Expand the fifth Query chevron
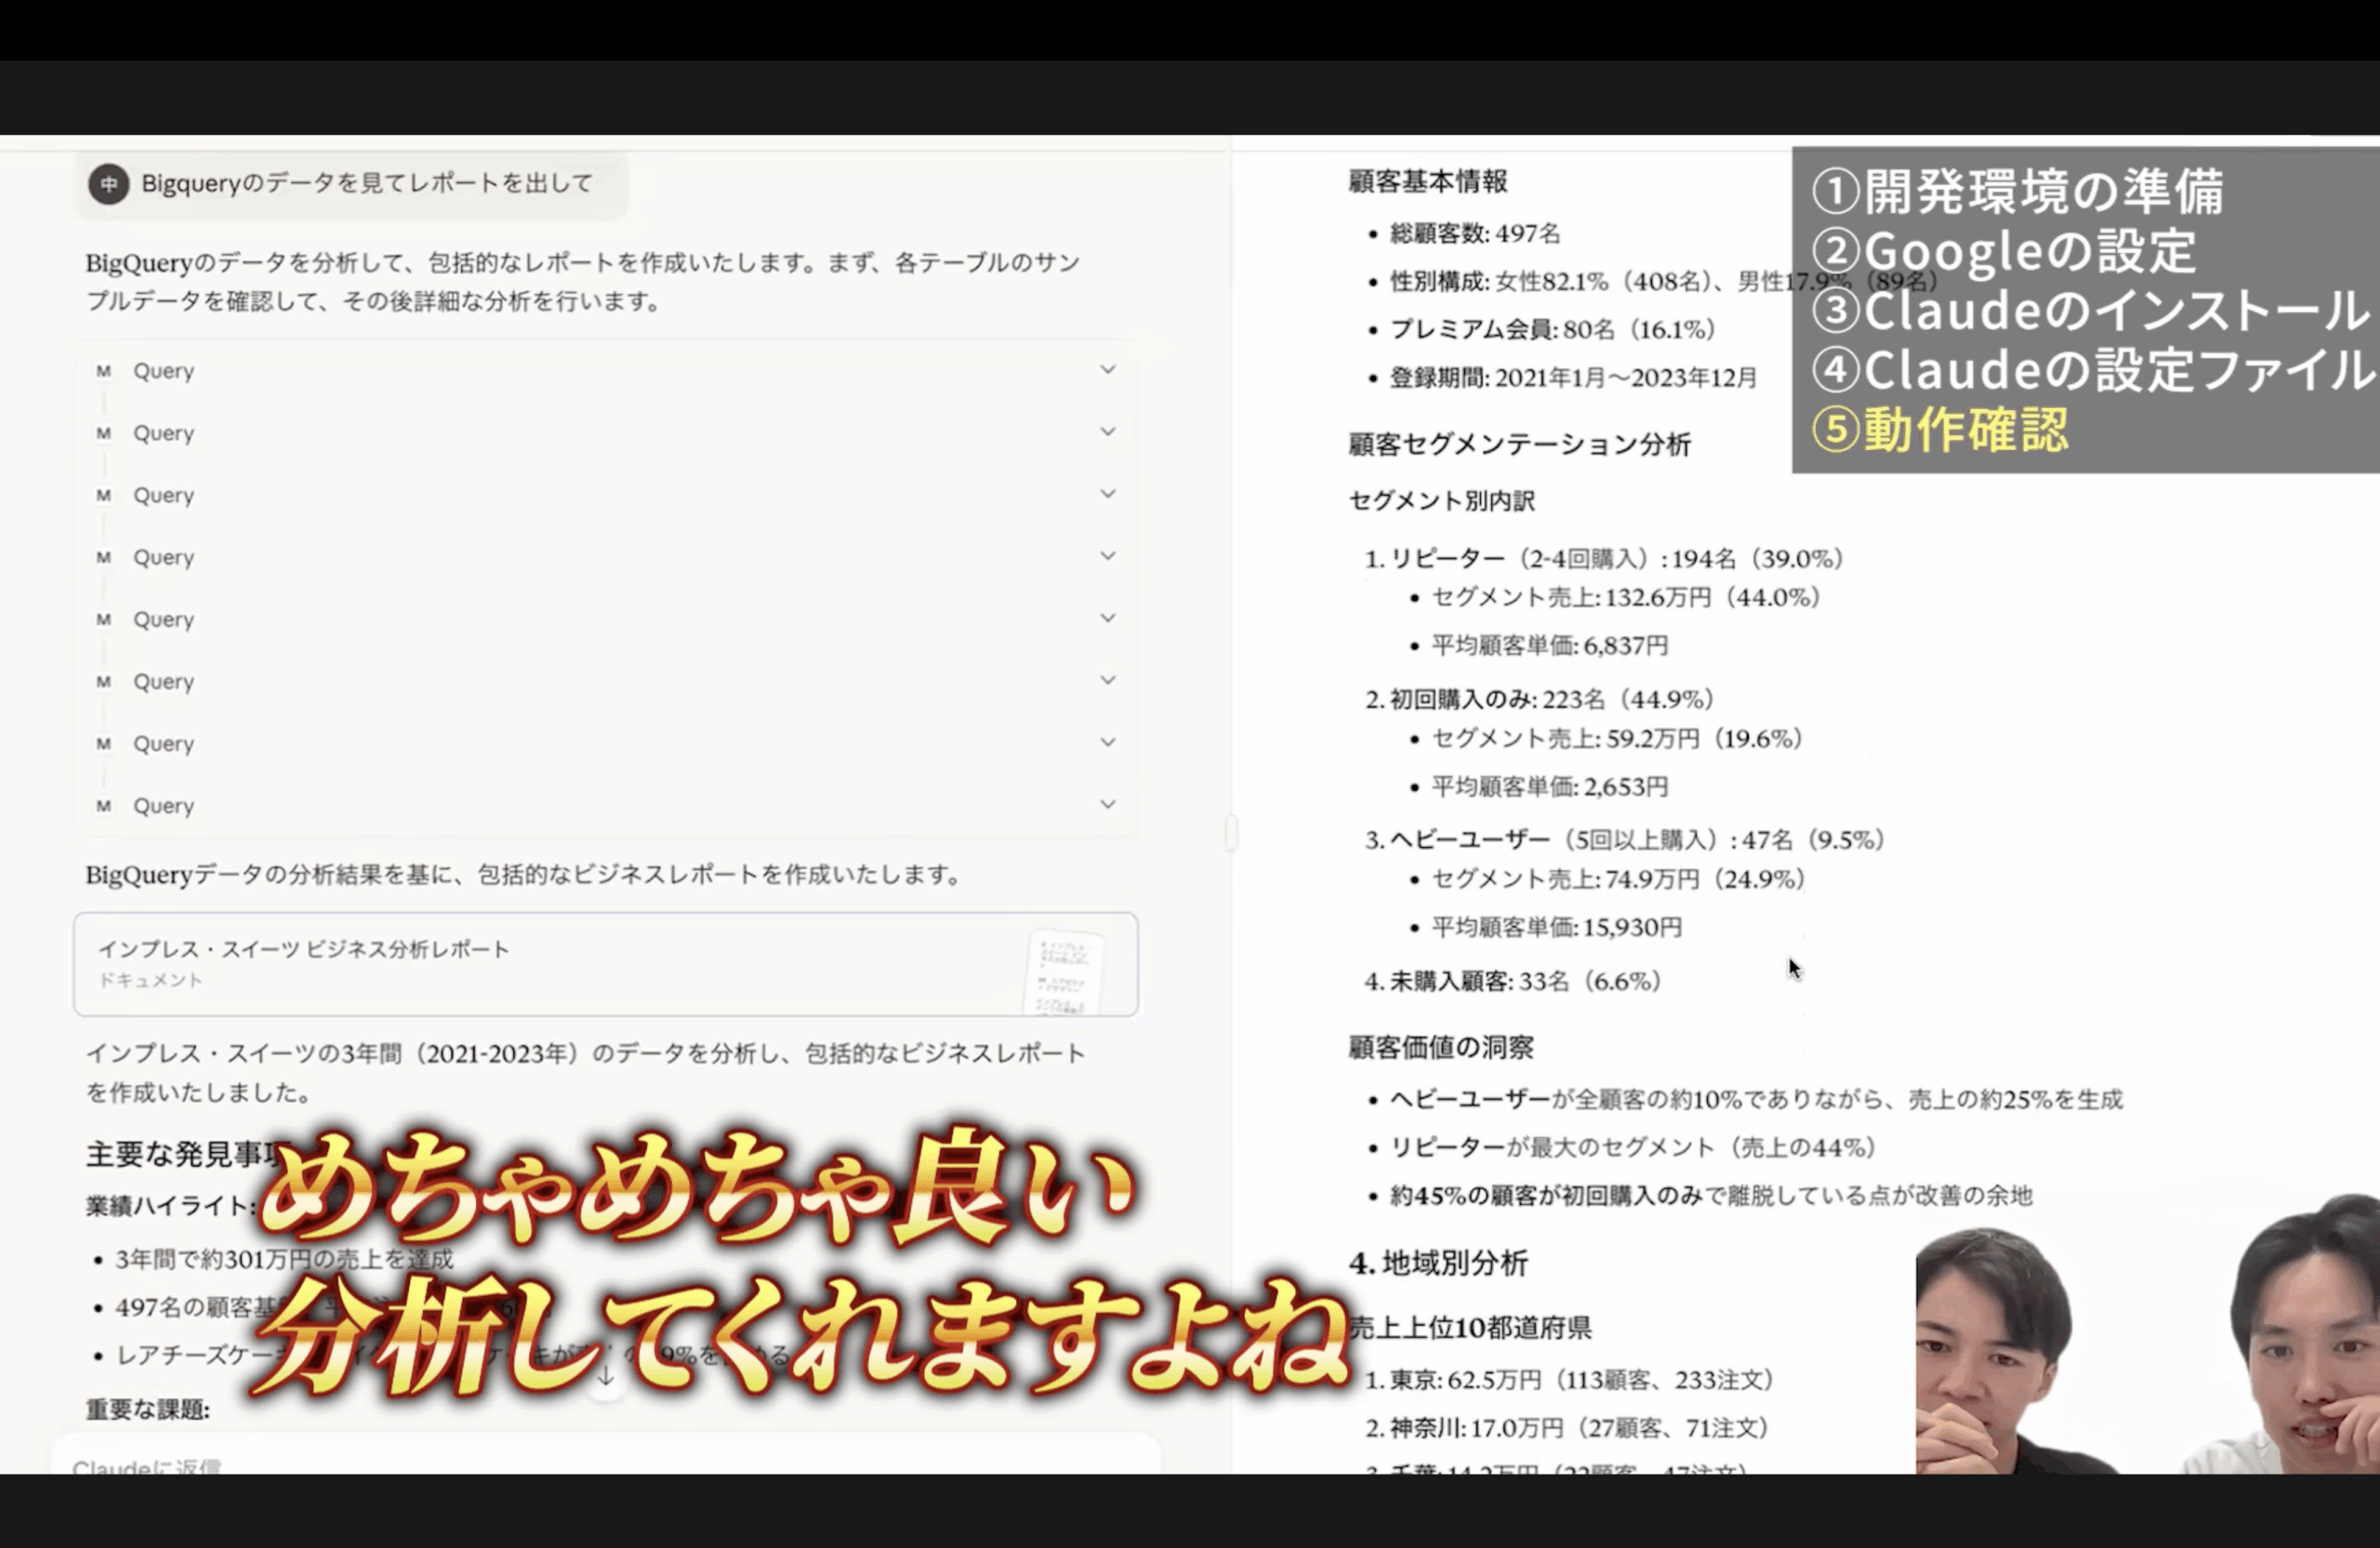The width and height of the screenshot is (2380, 1548). pyautogui.click(x=1107, y=617)
